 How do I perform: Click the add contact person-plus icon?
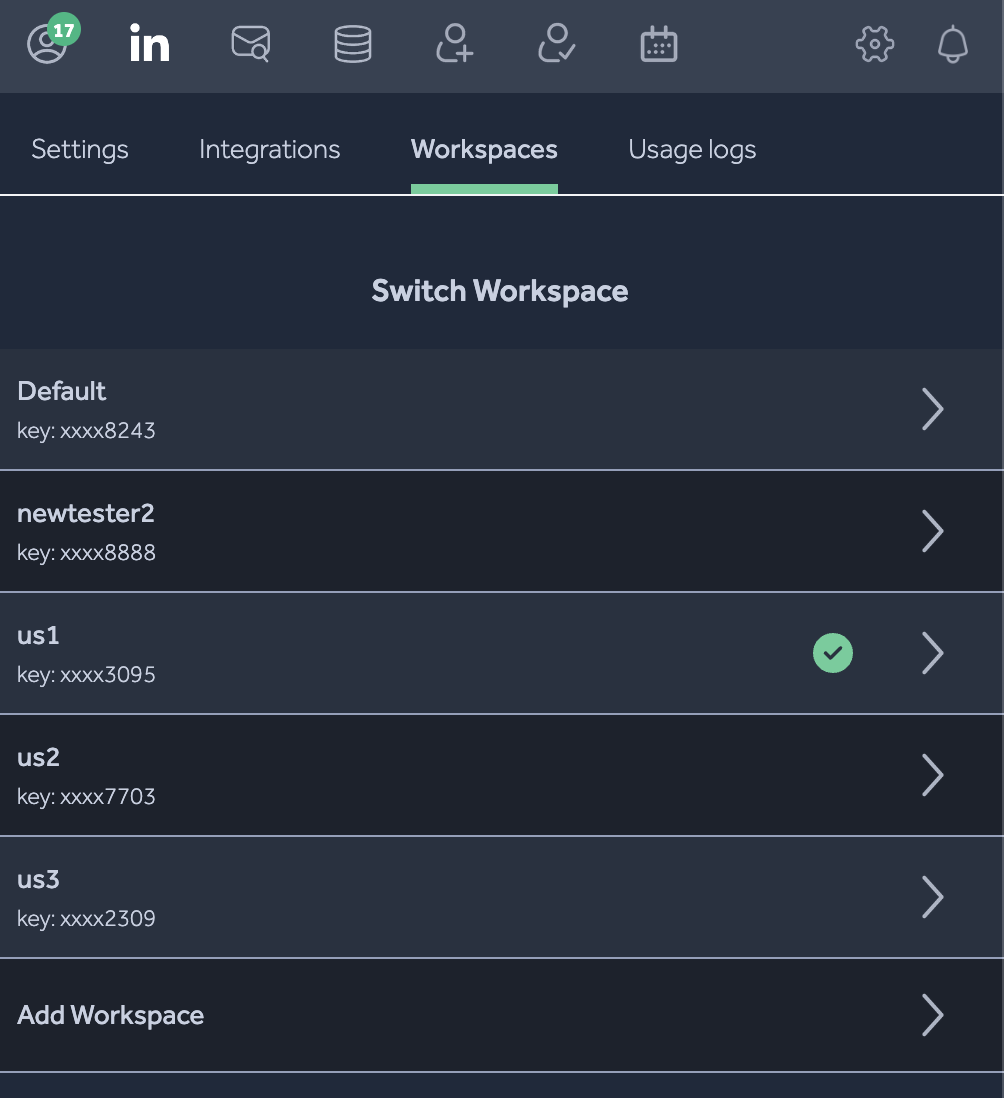(454, 45)
